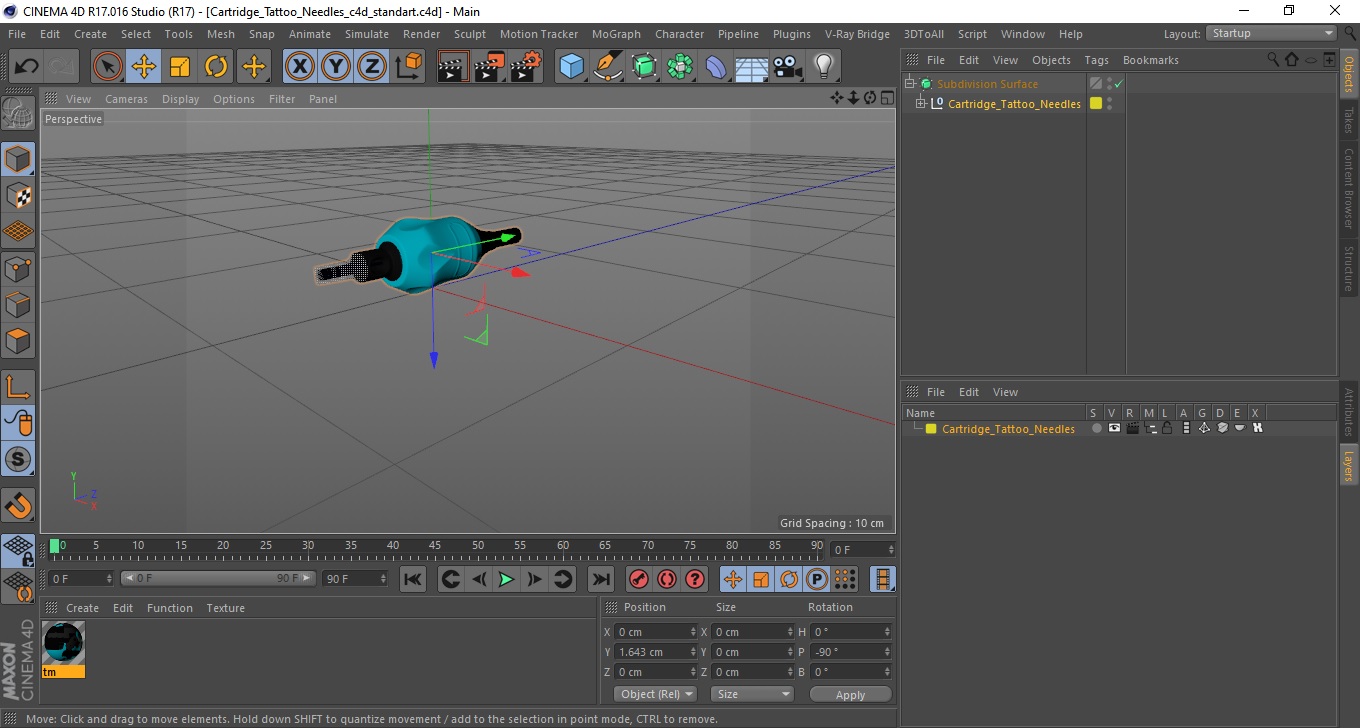
Task: Toggle layer lock for Cartridge_Tattoo_Needles
Action: pyautogui.click(x=1167, y=428)
